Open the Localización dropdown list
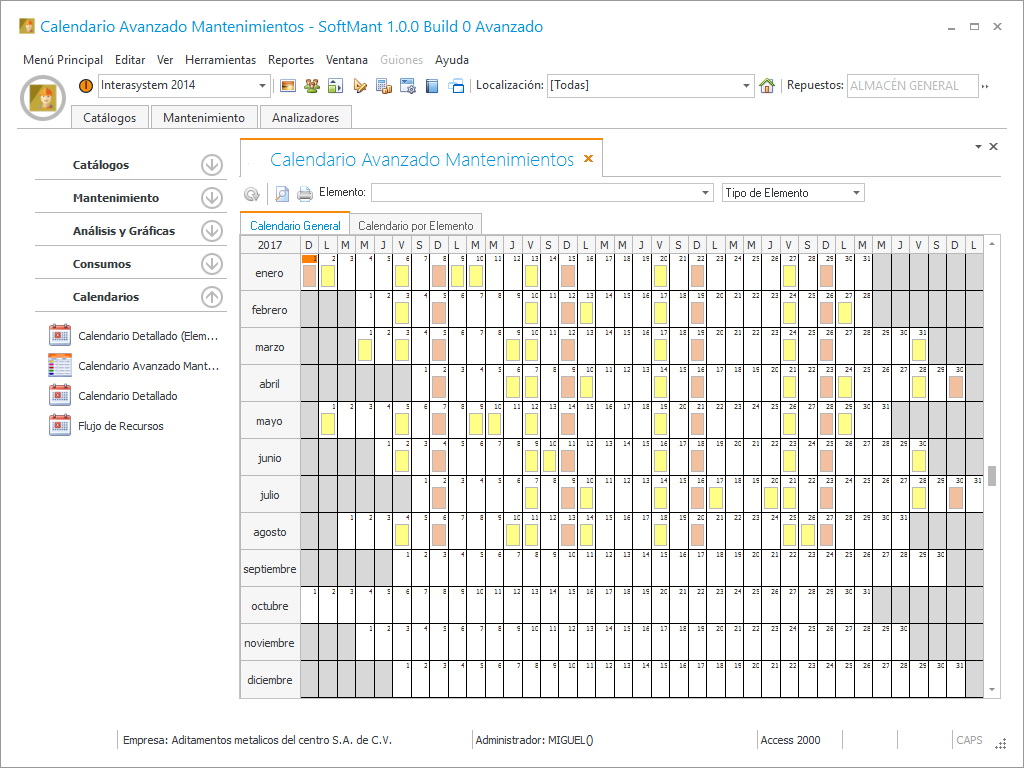1024x768 pixels. tap(746, 86)
